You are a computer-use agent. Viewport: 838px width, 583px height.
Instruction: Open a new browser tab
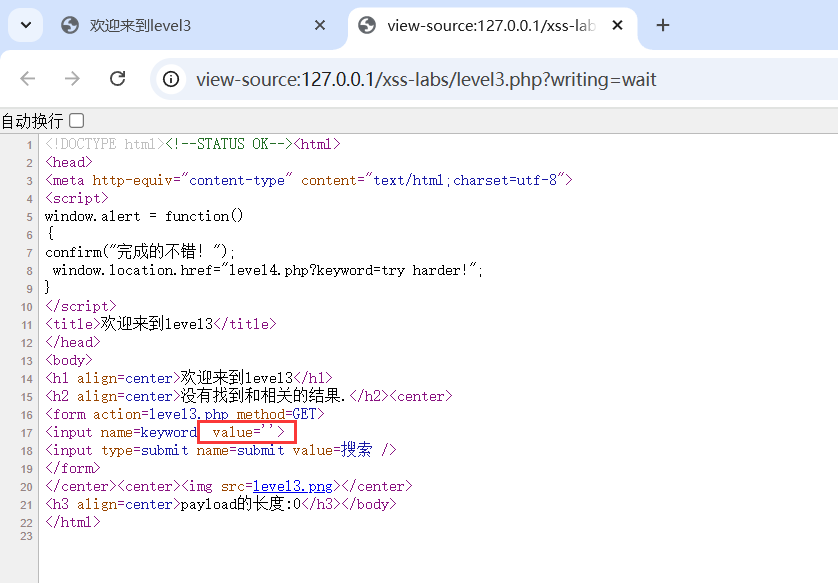(663, 25)
